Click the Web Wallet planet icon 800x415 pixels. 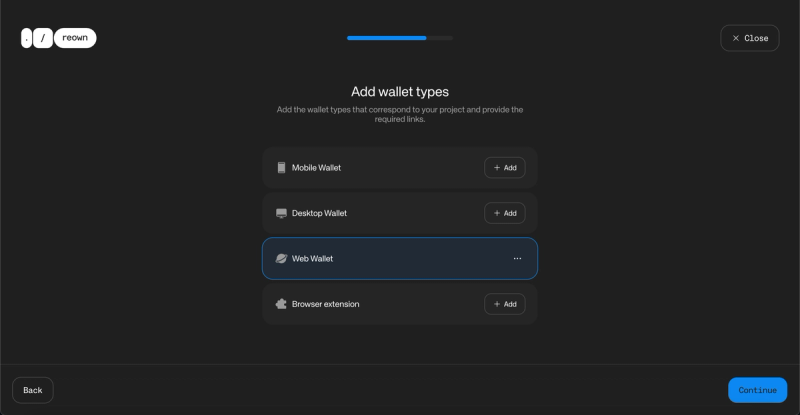click(x=281, y=259)
